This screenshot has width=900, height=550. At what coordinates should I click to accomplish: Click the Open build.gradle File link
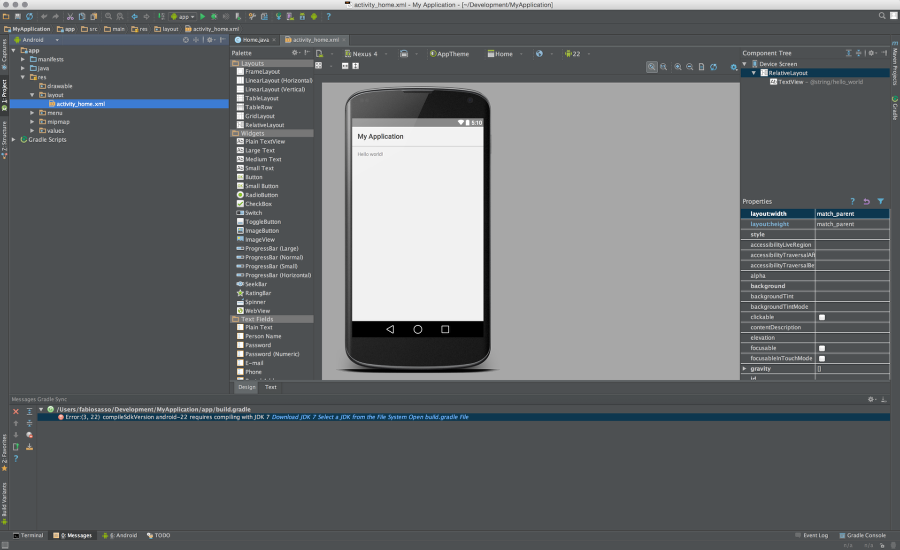439,417
